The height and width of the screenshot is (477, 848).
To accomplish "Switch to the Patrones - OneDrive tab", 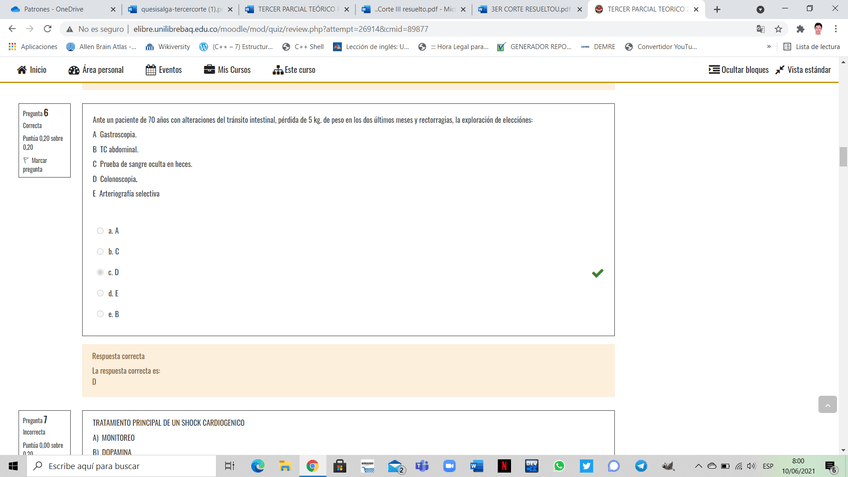I will pos(61,9).
